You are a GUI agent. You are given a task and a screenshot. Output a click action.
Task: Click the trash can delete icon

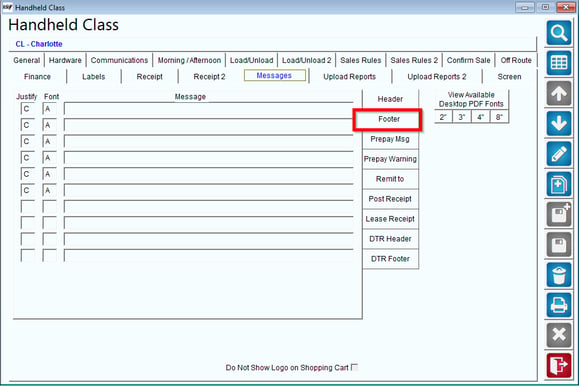[559, 275]
